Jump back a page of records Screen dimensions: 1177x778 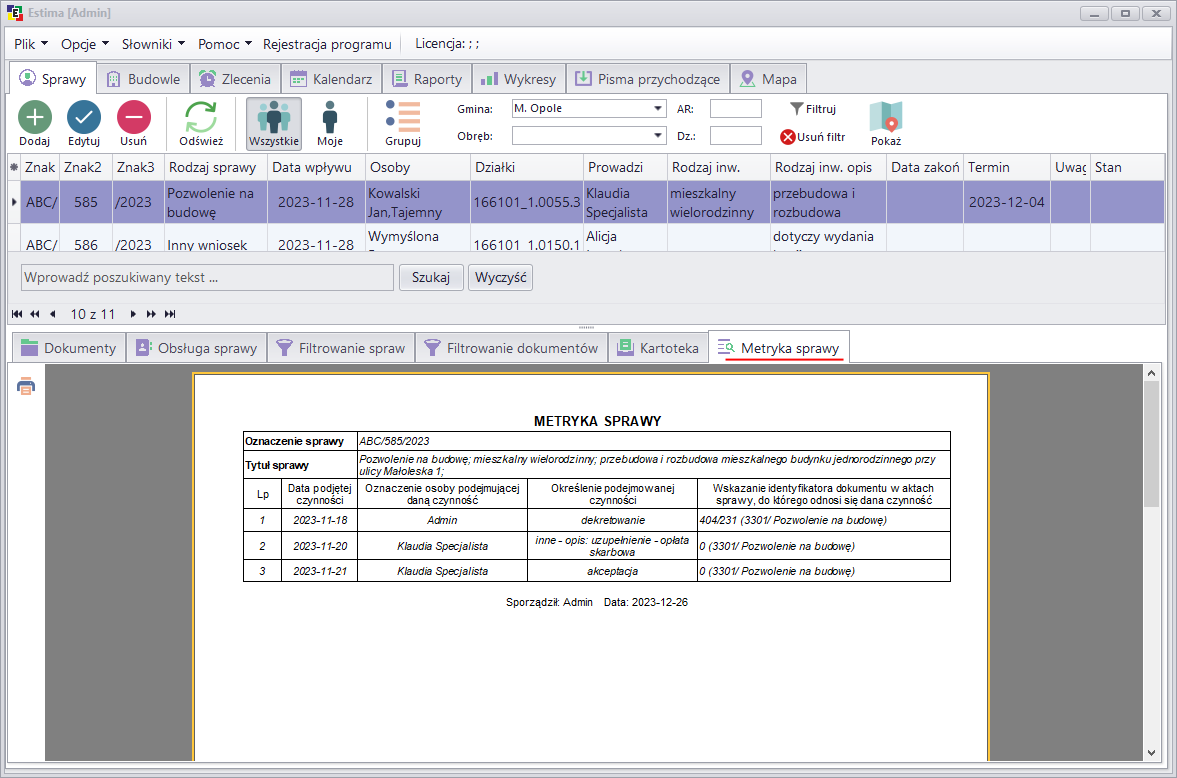click(35, 314)
